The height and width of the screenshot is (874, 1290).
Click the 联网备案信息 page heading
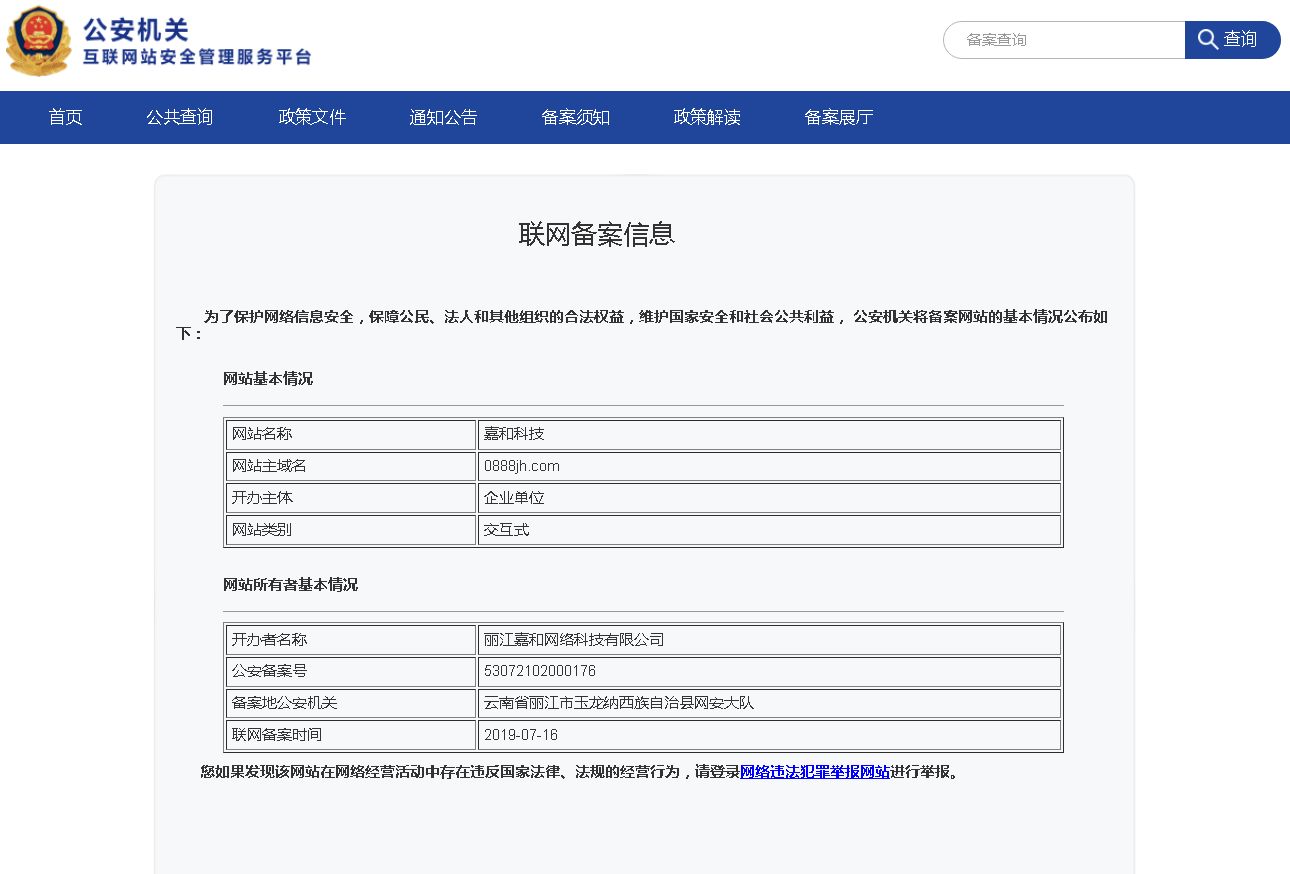(597, 234)
